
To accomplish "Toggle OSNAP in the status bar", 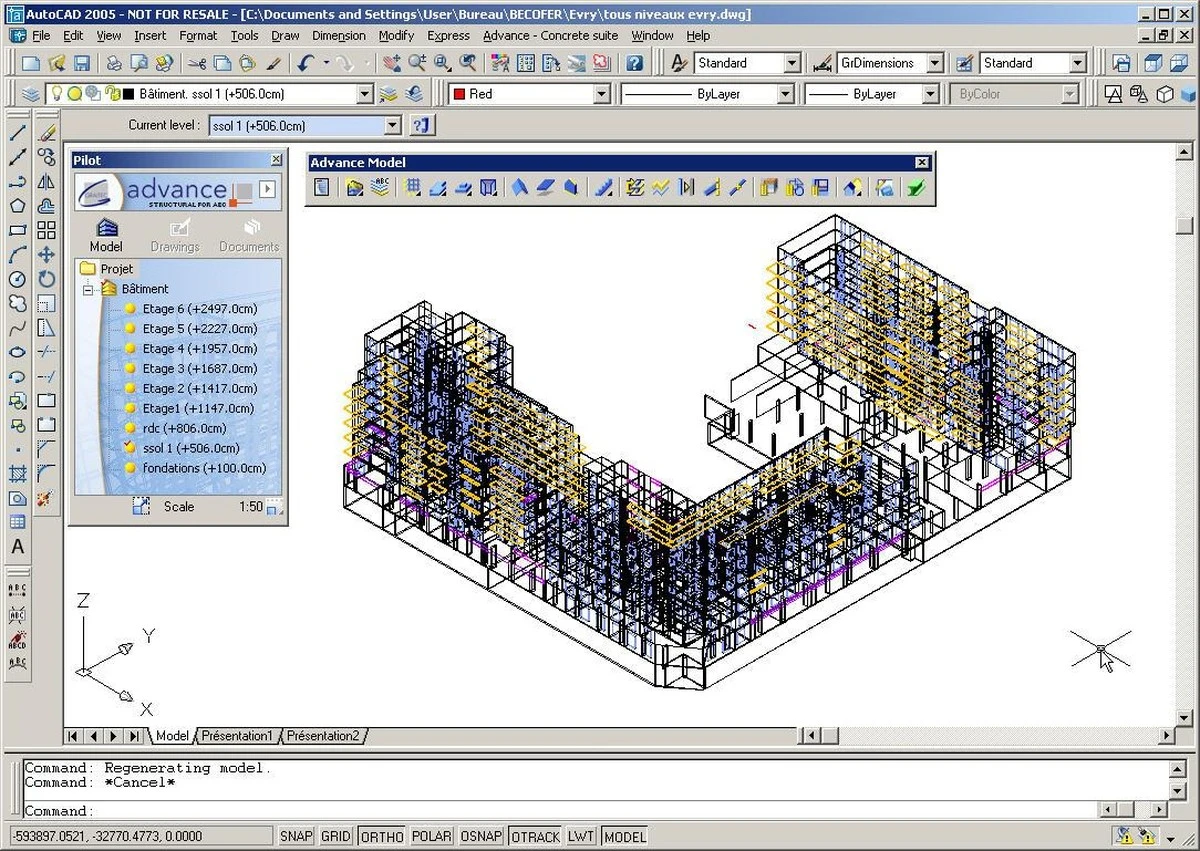I will pos(482,836).
